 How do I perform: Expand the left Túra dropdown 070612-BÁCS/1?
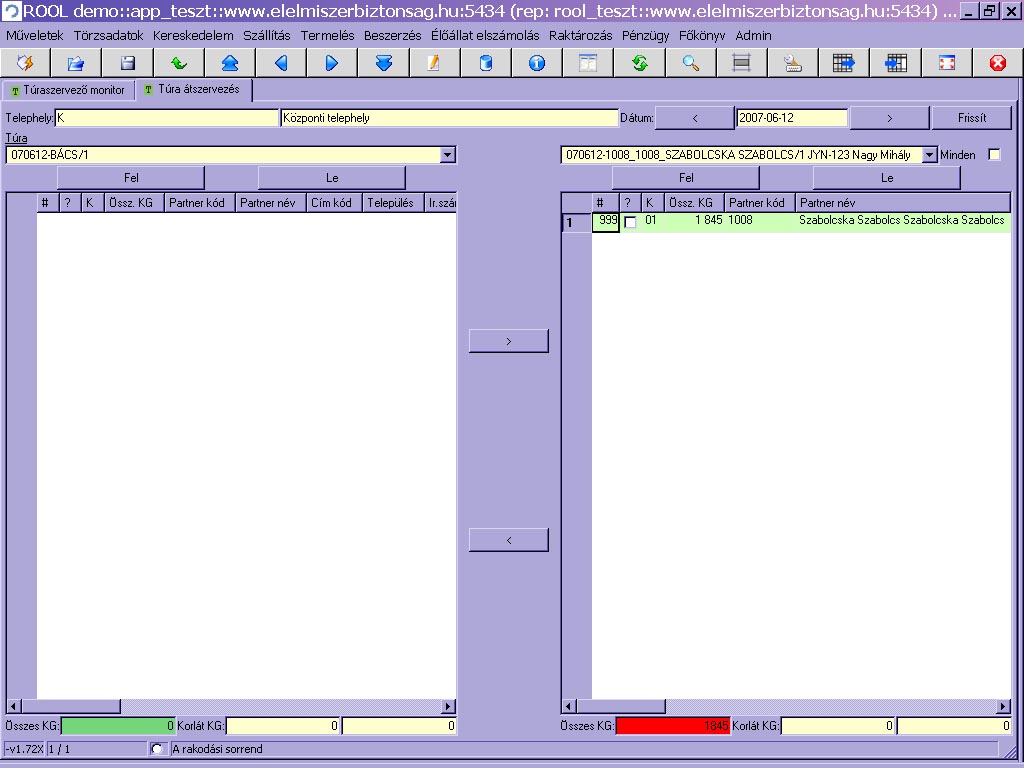[x=447, y=155]
